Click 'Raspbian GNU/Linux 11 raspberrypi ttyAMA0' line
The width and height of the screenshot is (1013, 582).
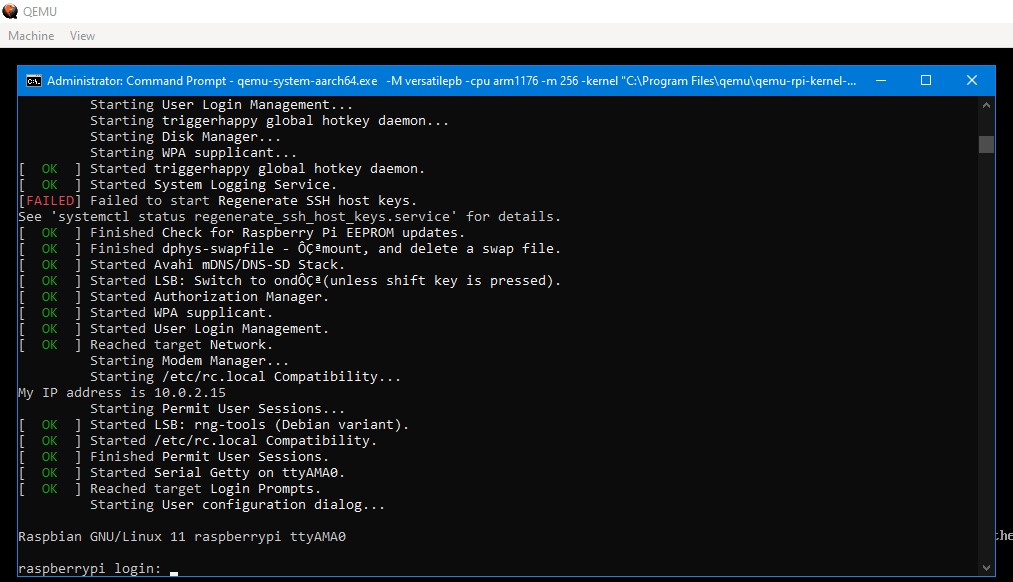[x=182, y=537]
